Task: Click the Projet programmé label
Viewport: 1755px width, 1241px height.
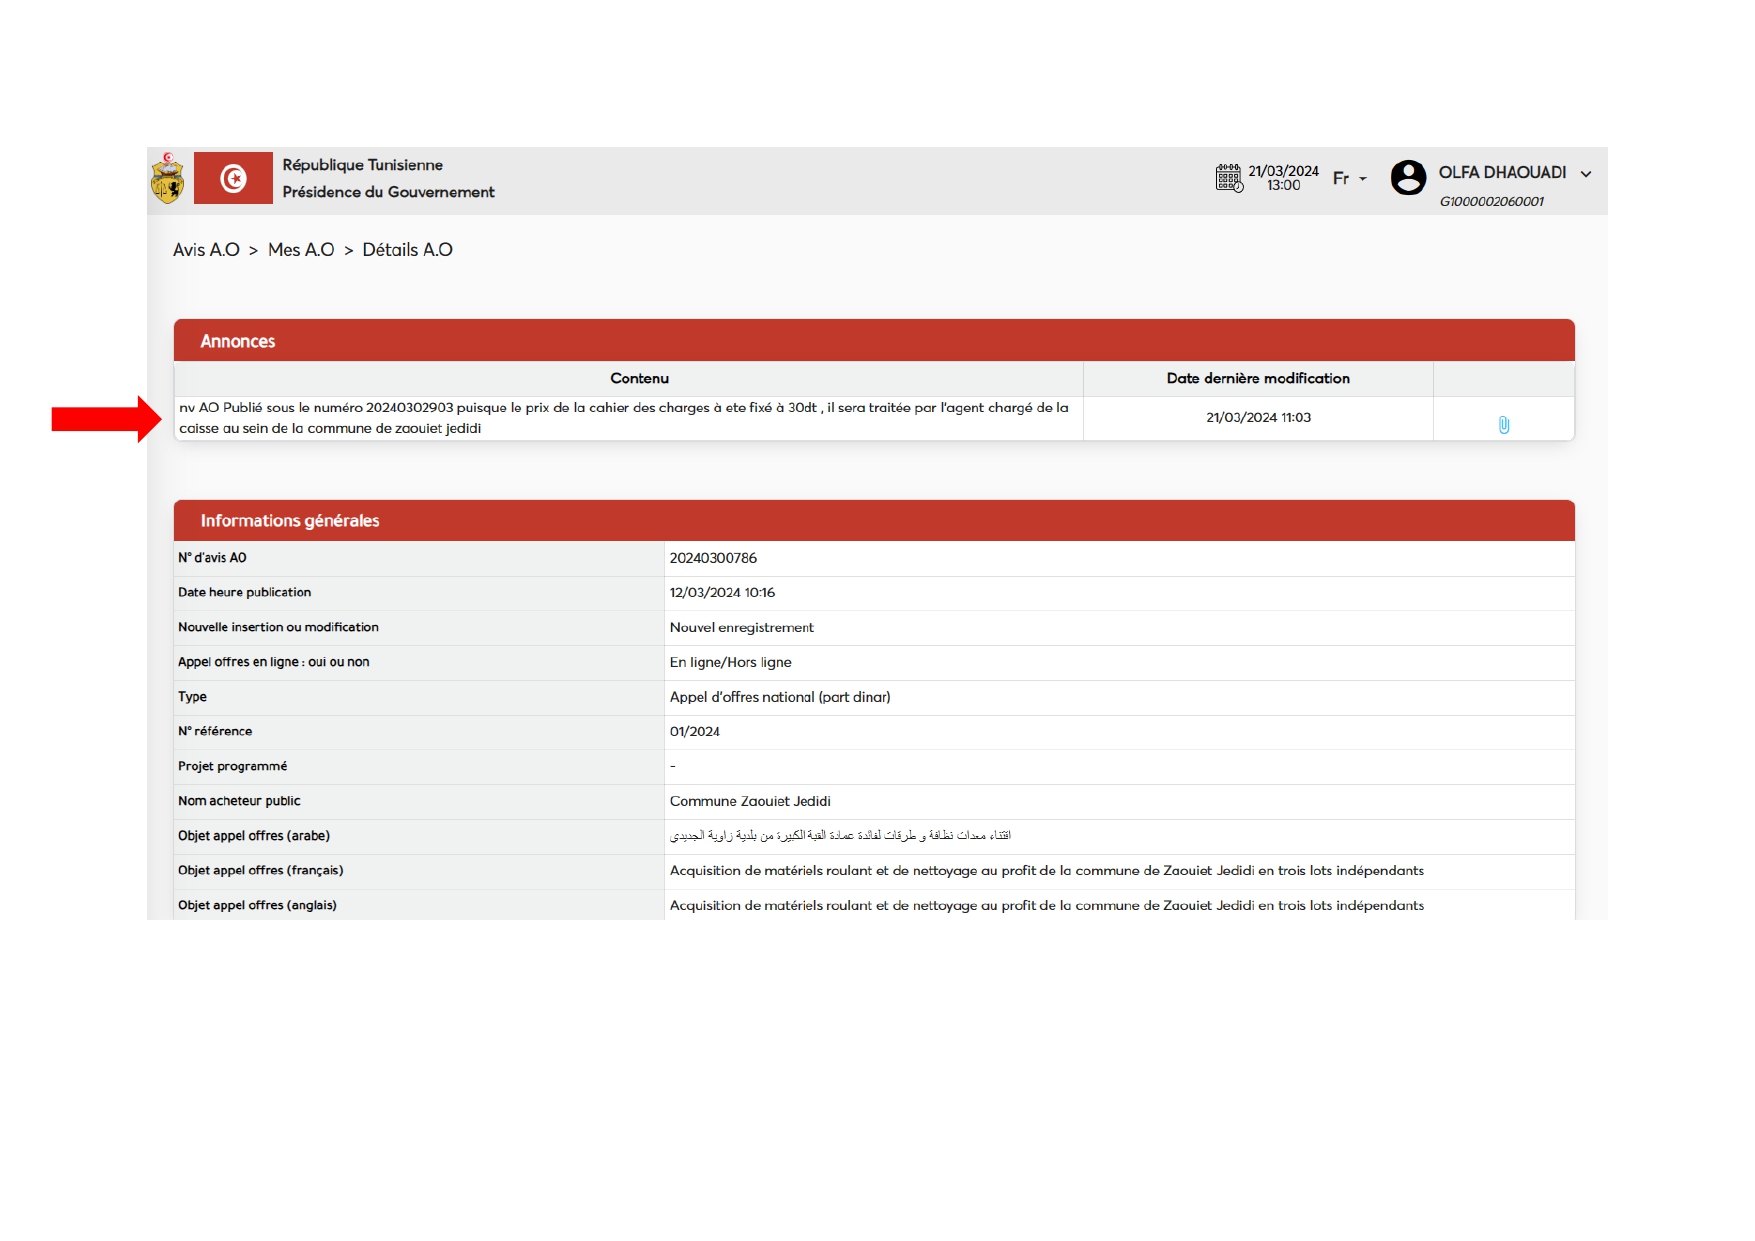Action: (x=232, y=766)
